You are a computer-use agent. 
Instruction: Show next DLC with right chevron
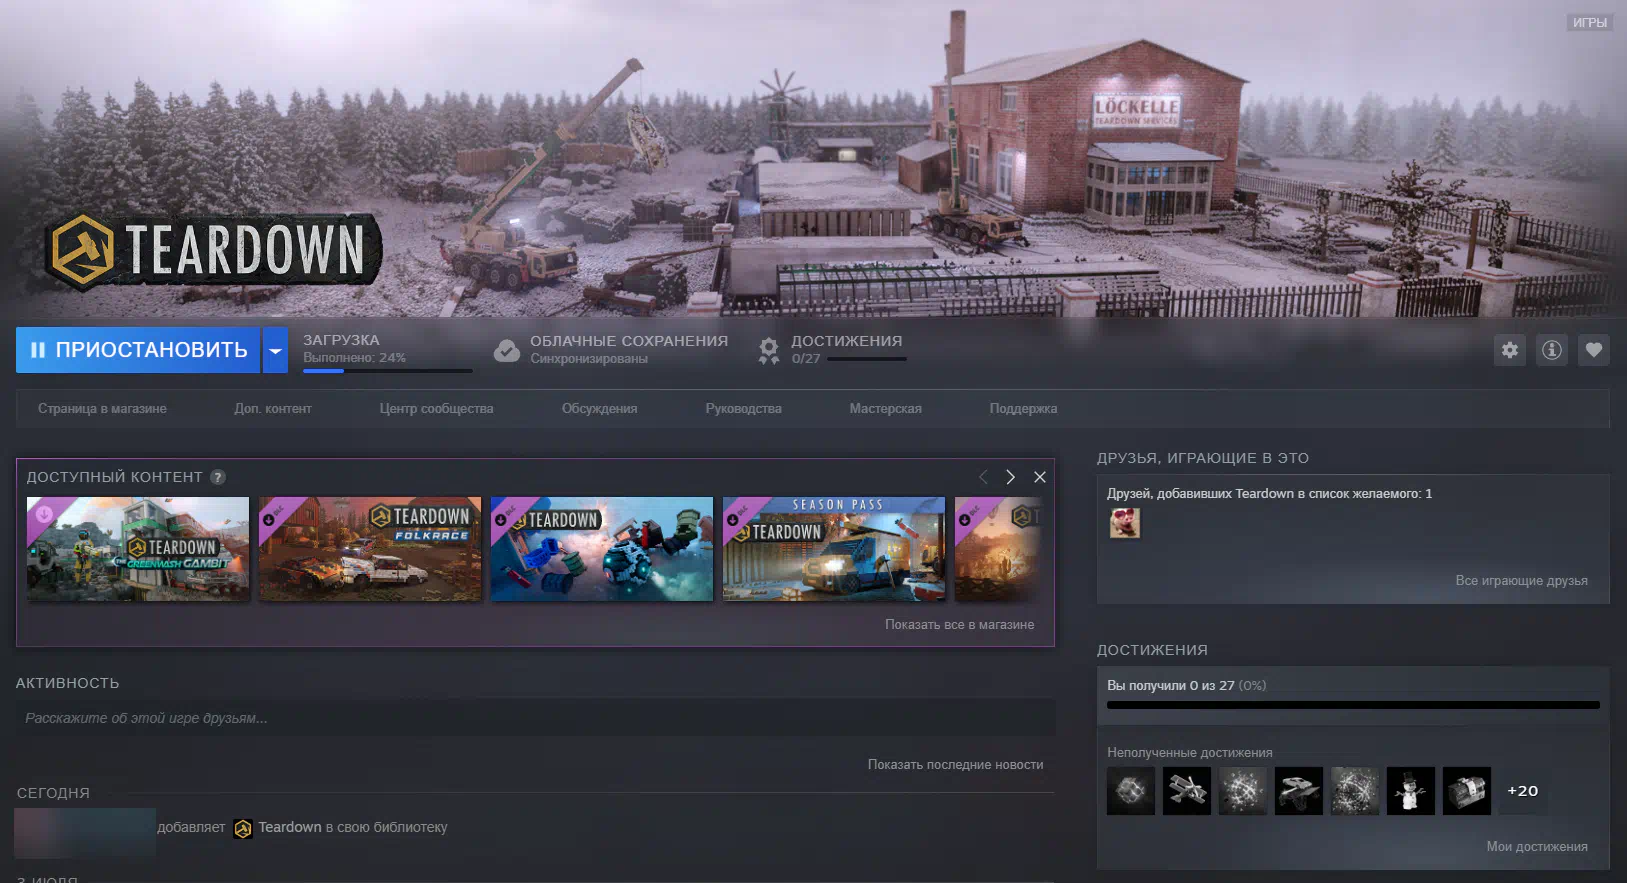tap(1010, 477)
